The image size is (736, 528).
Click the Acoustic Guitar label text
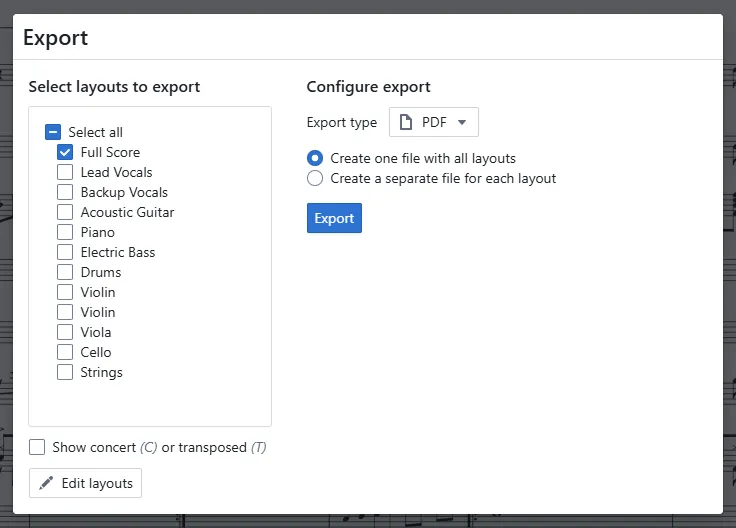point(127,212)
